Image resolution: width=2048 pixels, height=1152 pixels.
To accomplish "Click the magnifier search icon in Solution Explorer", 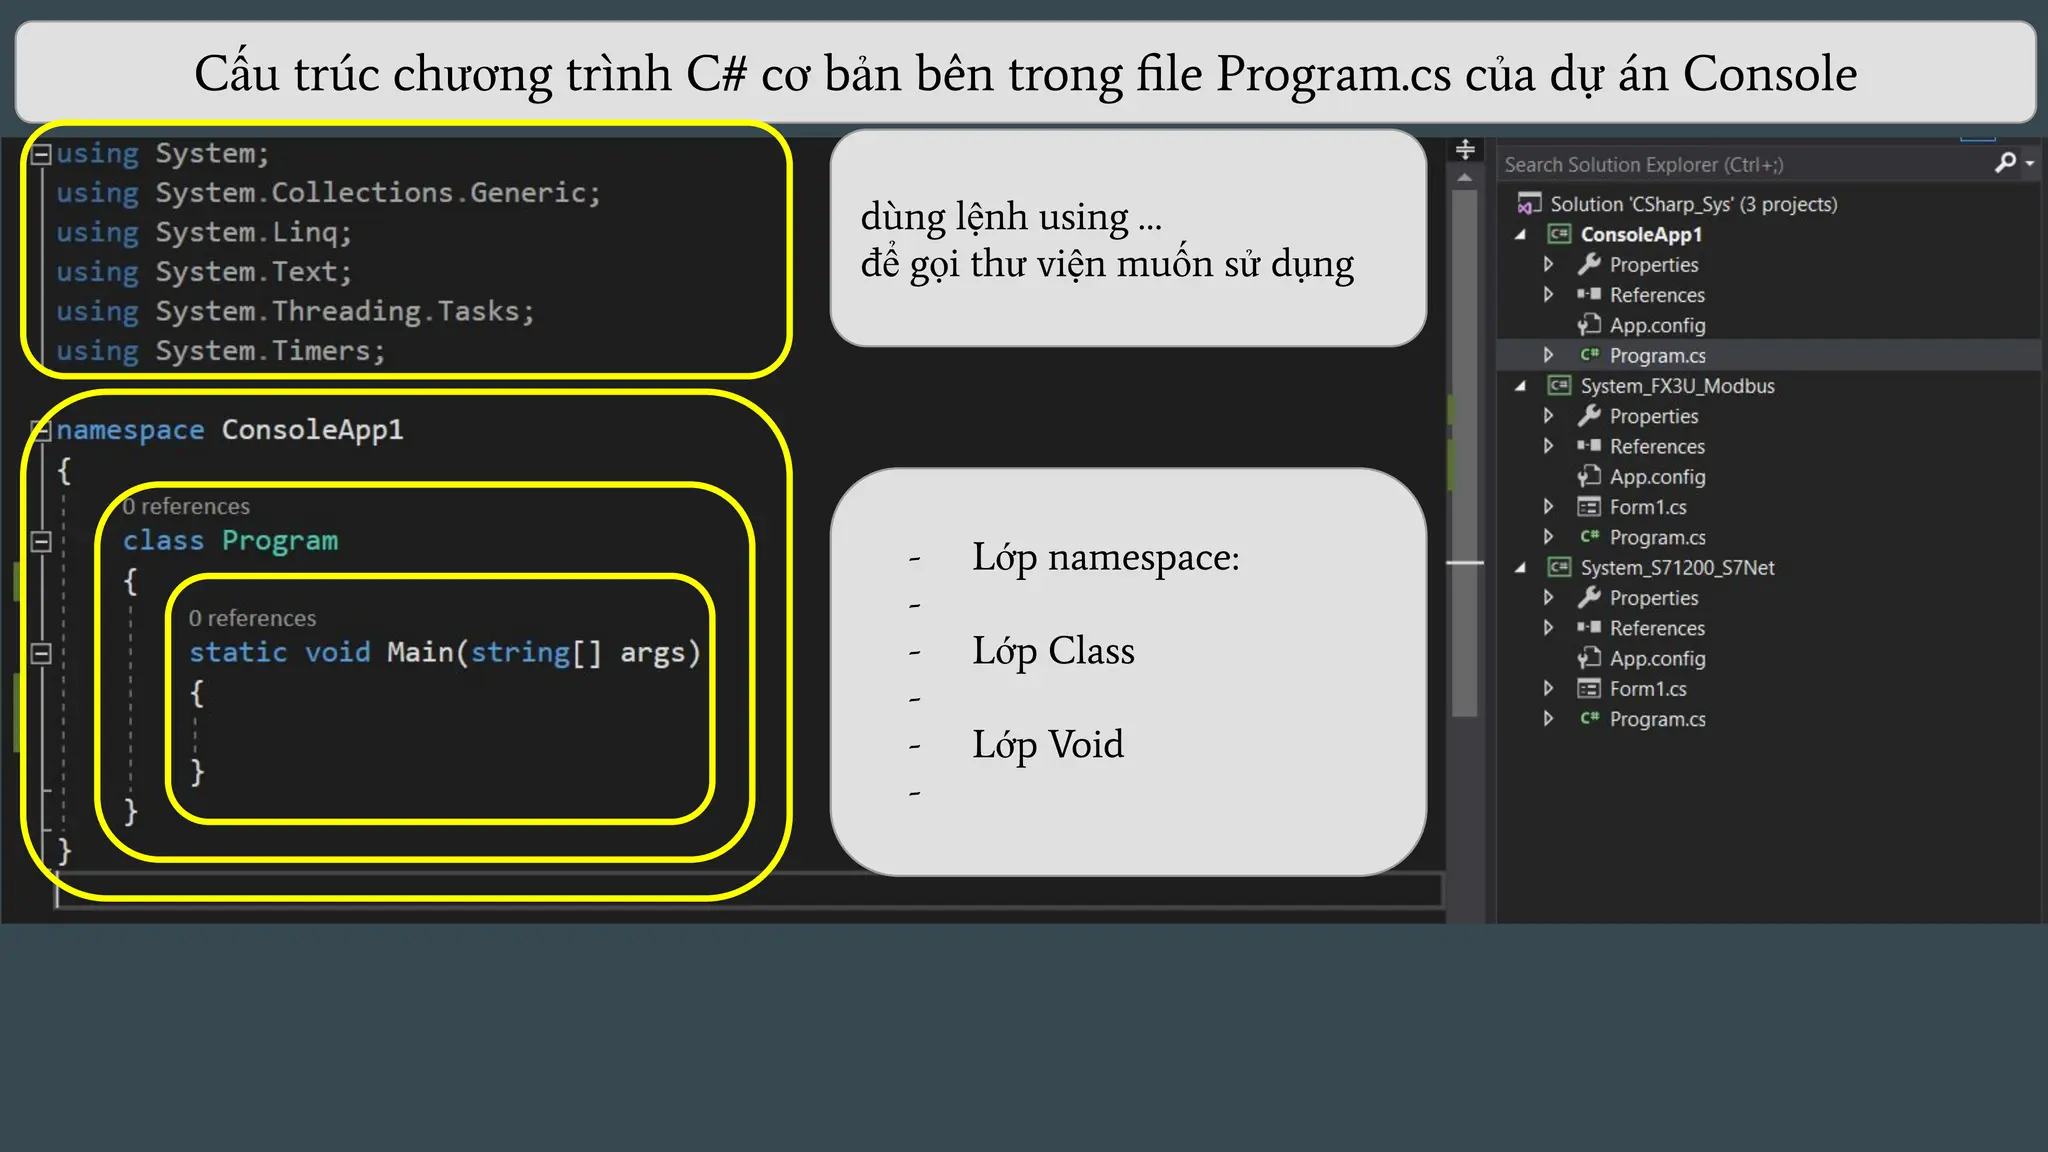I will click(2004, 163).
